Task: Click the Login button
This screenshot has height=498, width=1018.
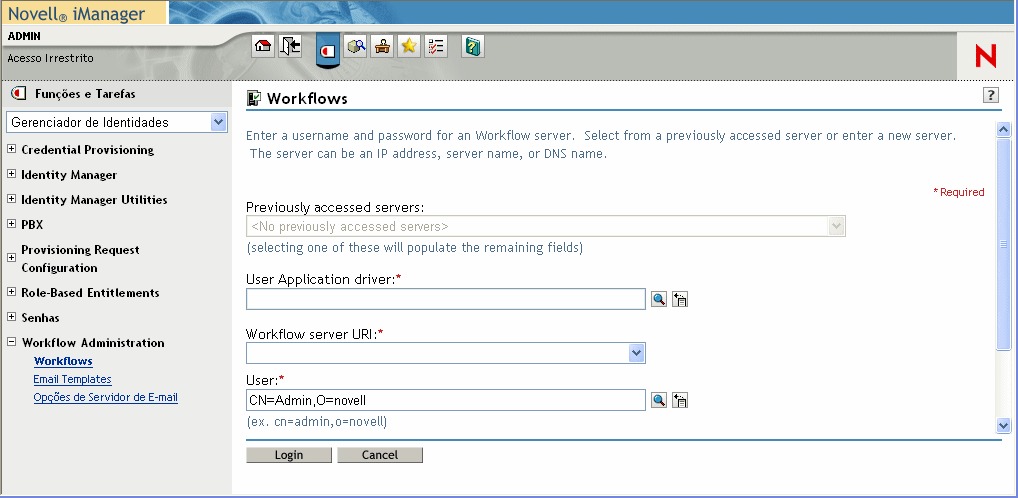Action: click(289, 454)
